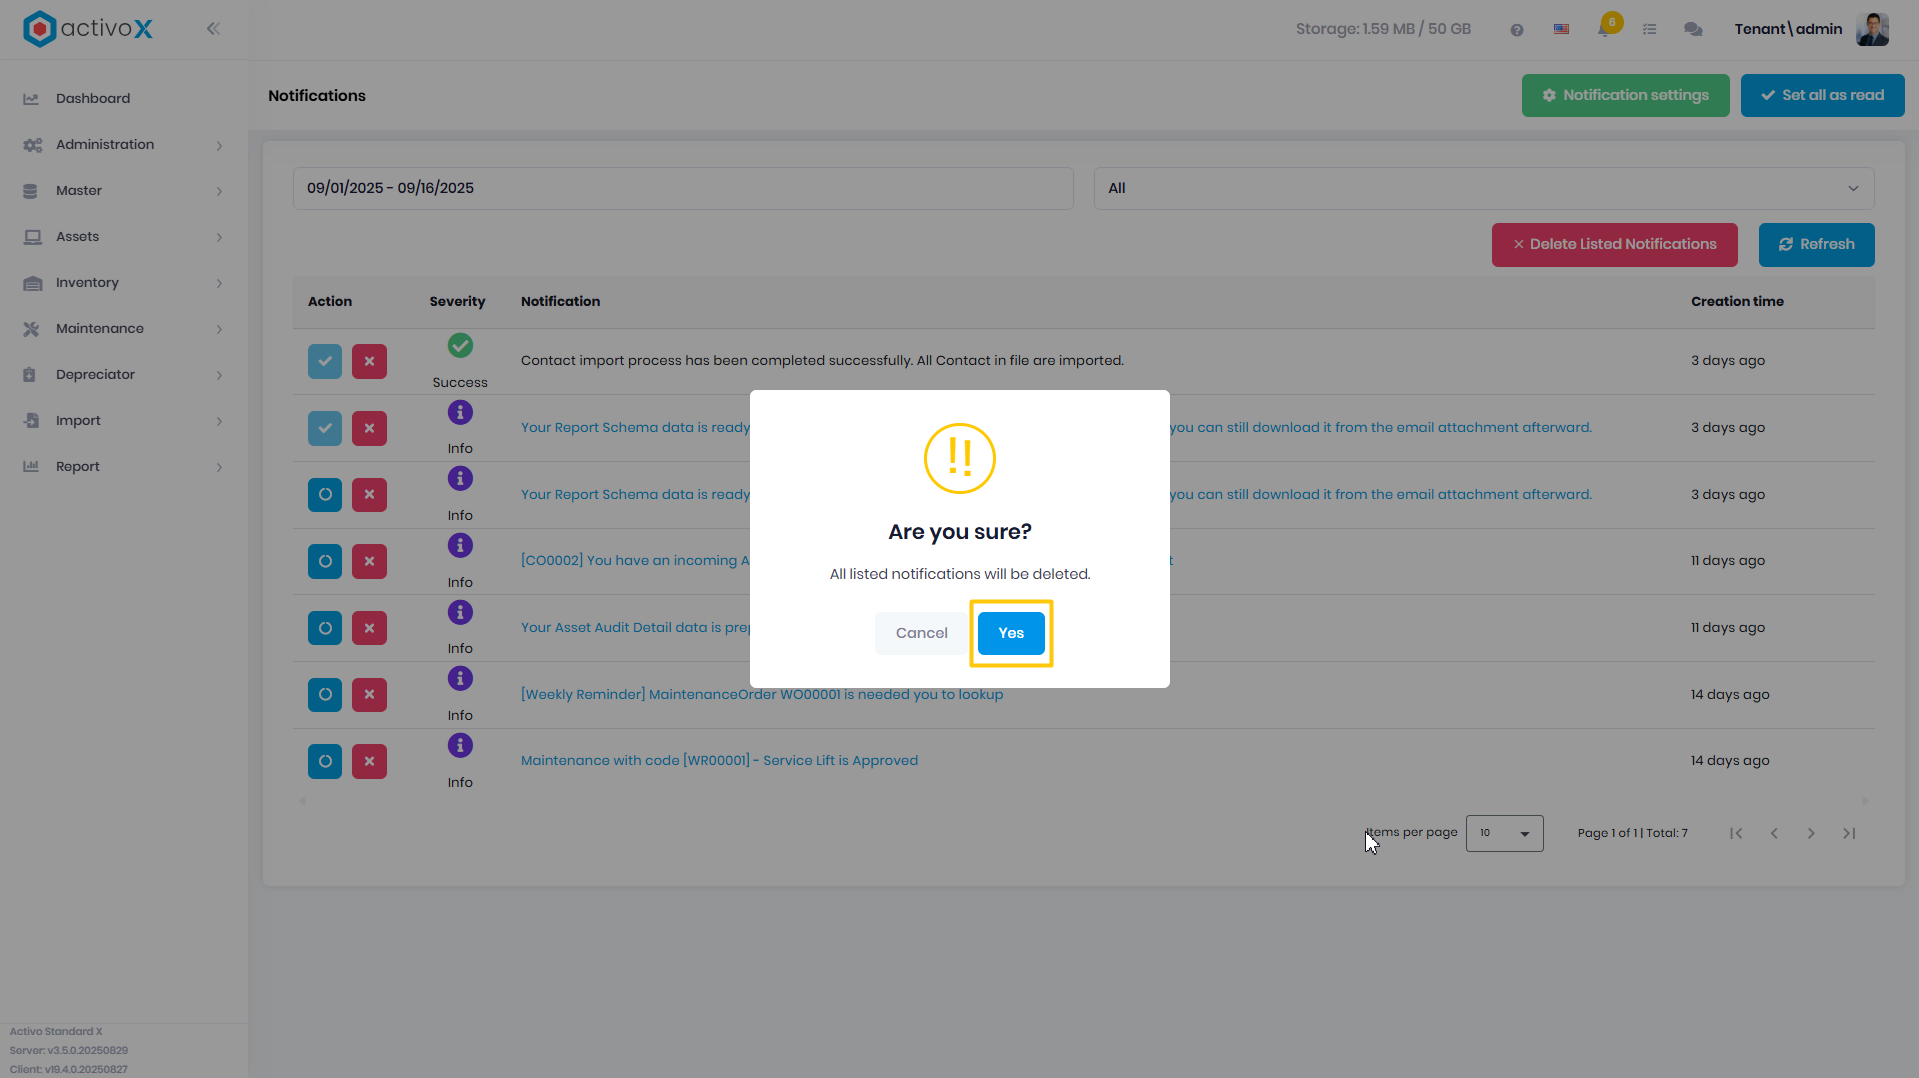The height and width of the screenshot is (1078, 1919).
Task: Click the Assets laptop icon
Action: (32, 237)
